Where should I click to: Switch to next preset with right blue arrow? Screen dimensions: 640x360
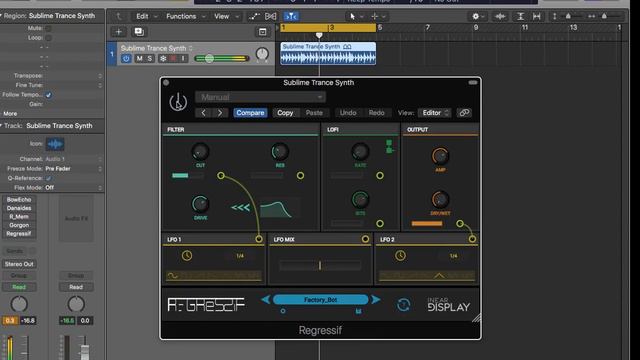[376, 300]
